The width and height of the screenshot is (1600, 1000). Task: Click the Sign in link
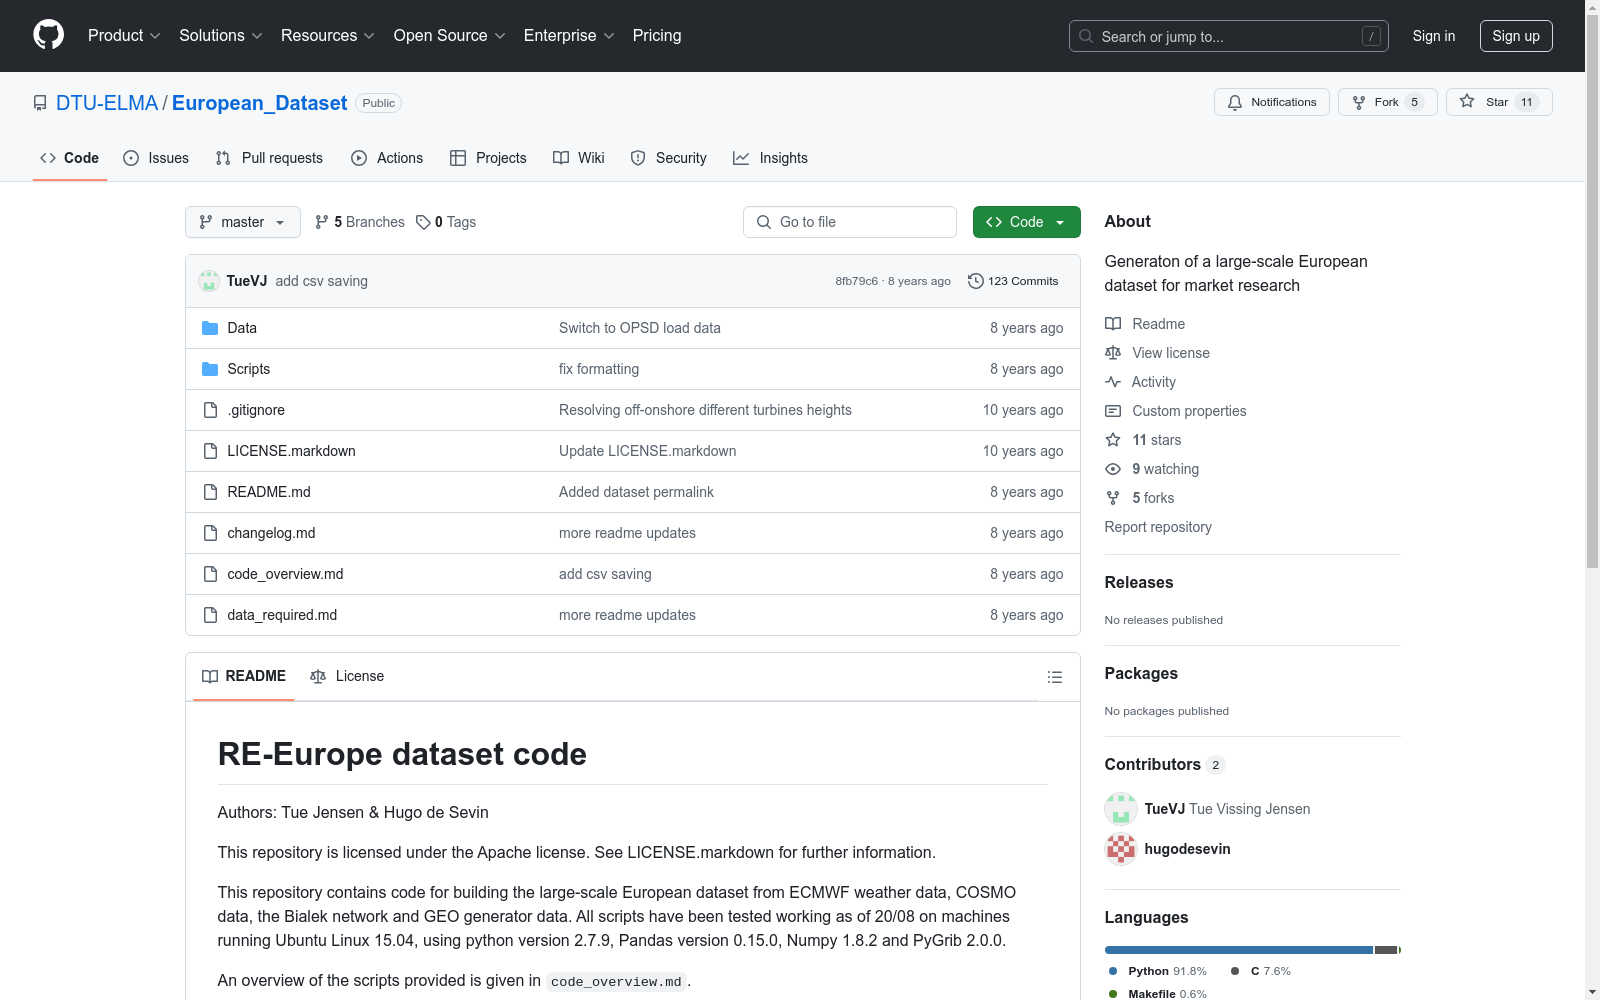point(1434,36)
